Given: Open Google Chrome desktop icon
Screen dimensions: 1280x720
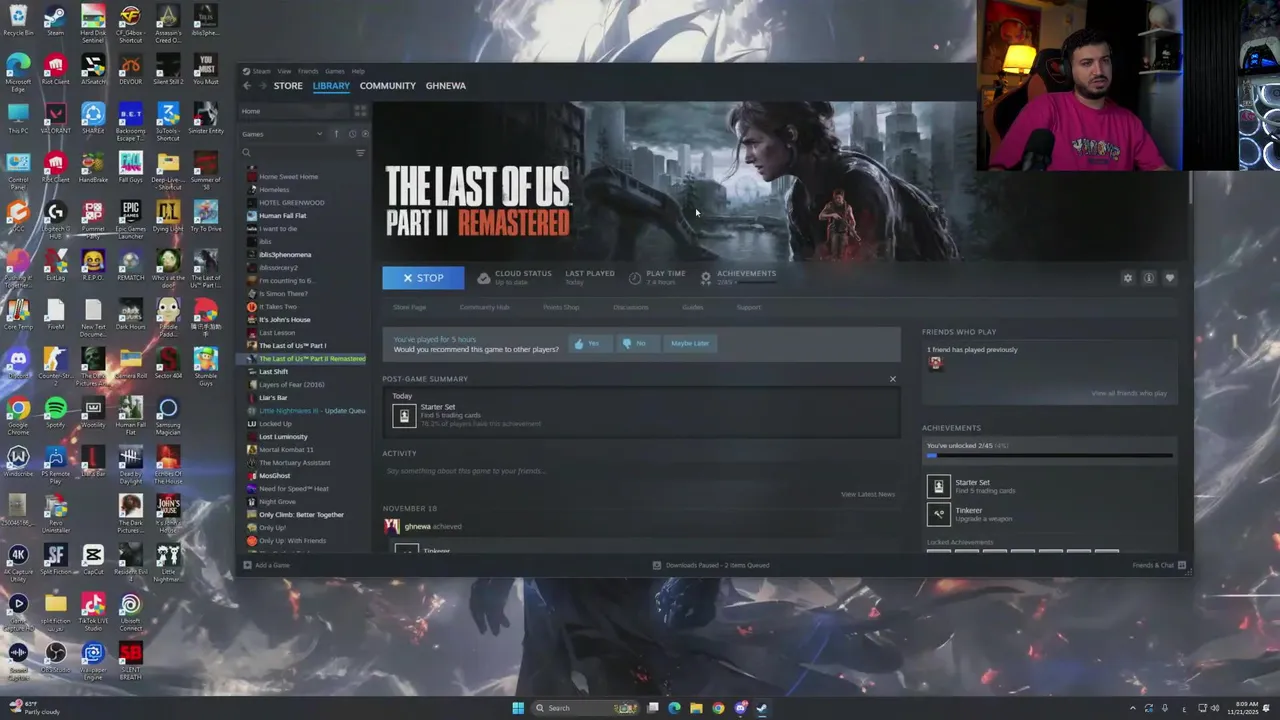Looking at the screenshot, I should 18,415.
